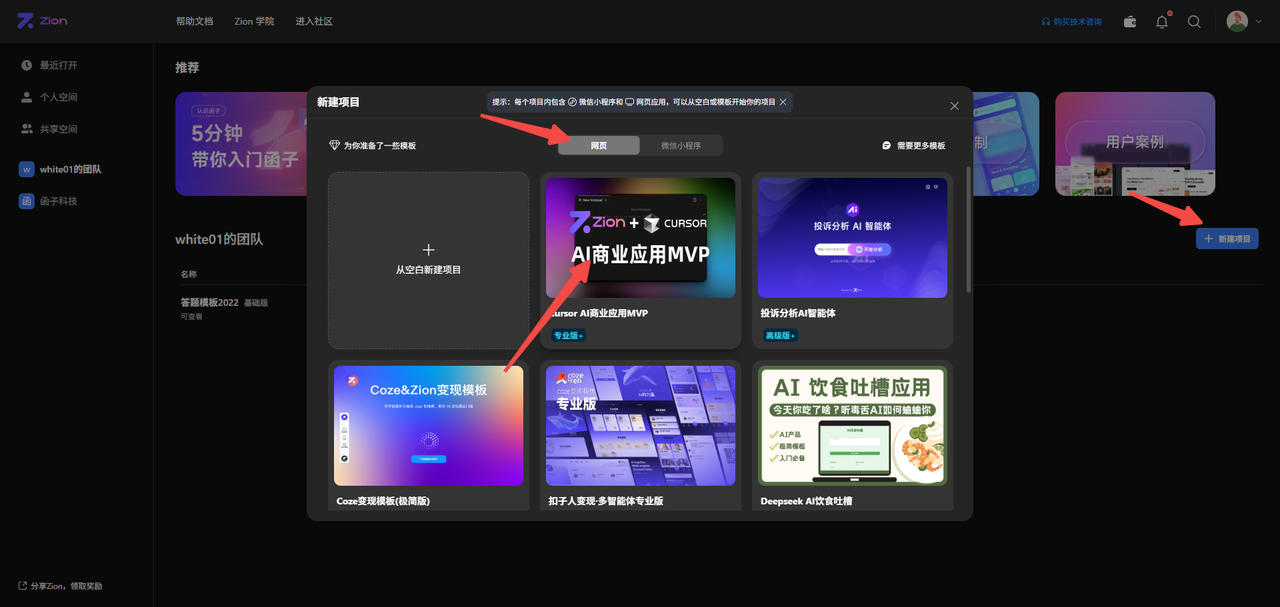The height and width of the screenshot is (607, 1280).
Task: Click the person icon beside 个人空间
Action: pos(27,97)
